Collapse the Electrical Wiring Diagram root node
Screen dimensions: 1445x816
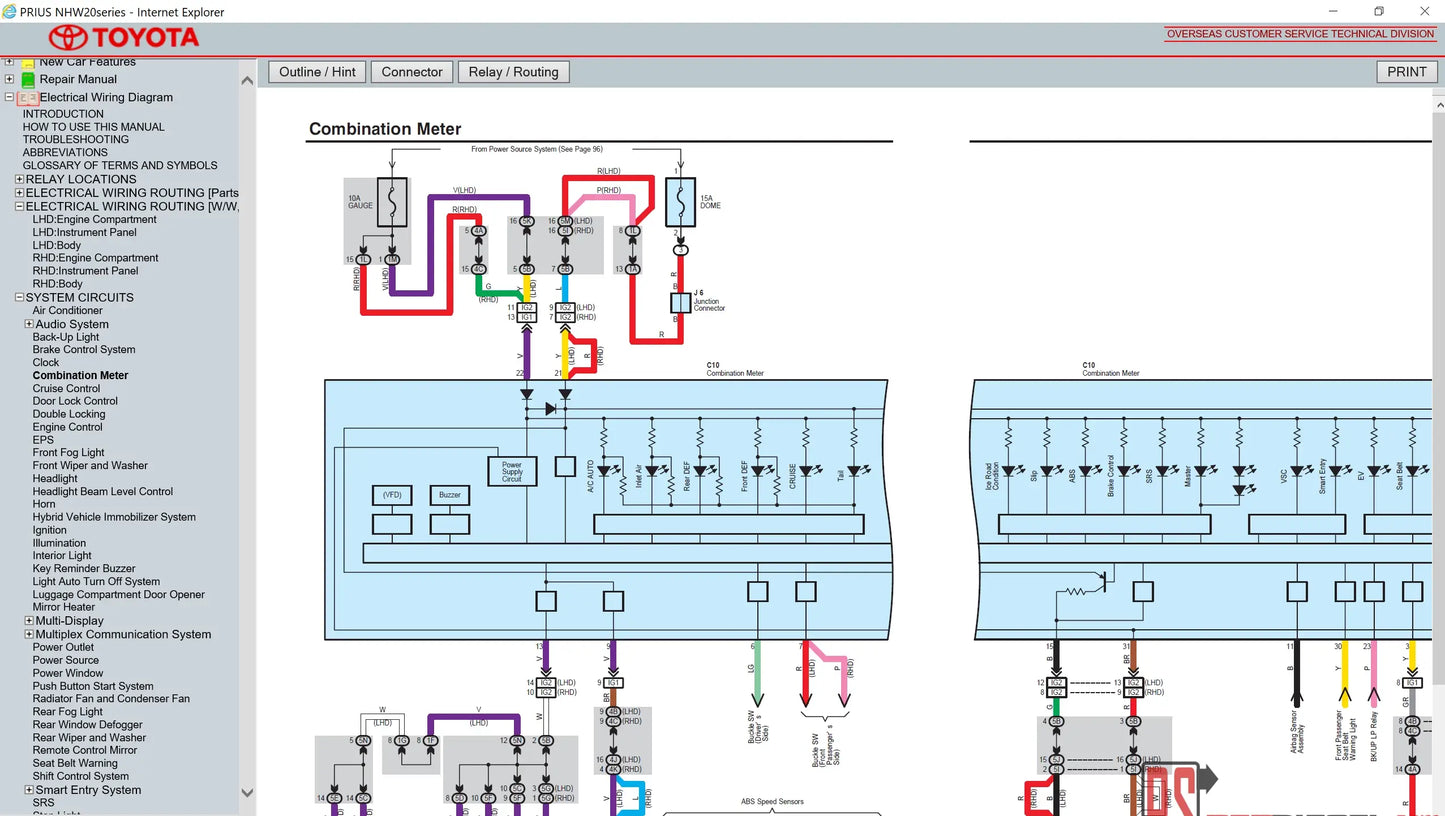click(9, 97)
